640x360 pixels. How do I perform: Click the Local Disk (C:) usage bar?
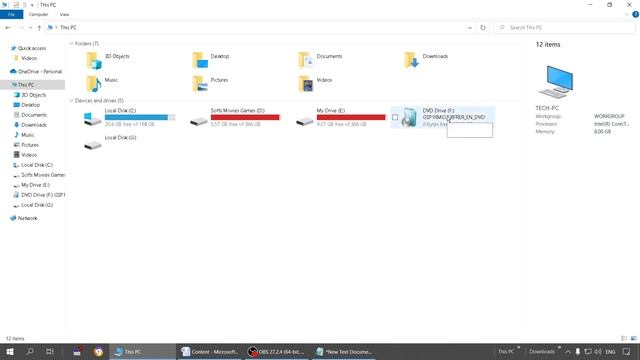click(x=140, y=117)
